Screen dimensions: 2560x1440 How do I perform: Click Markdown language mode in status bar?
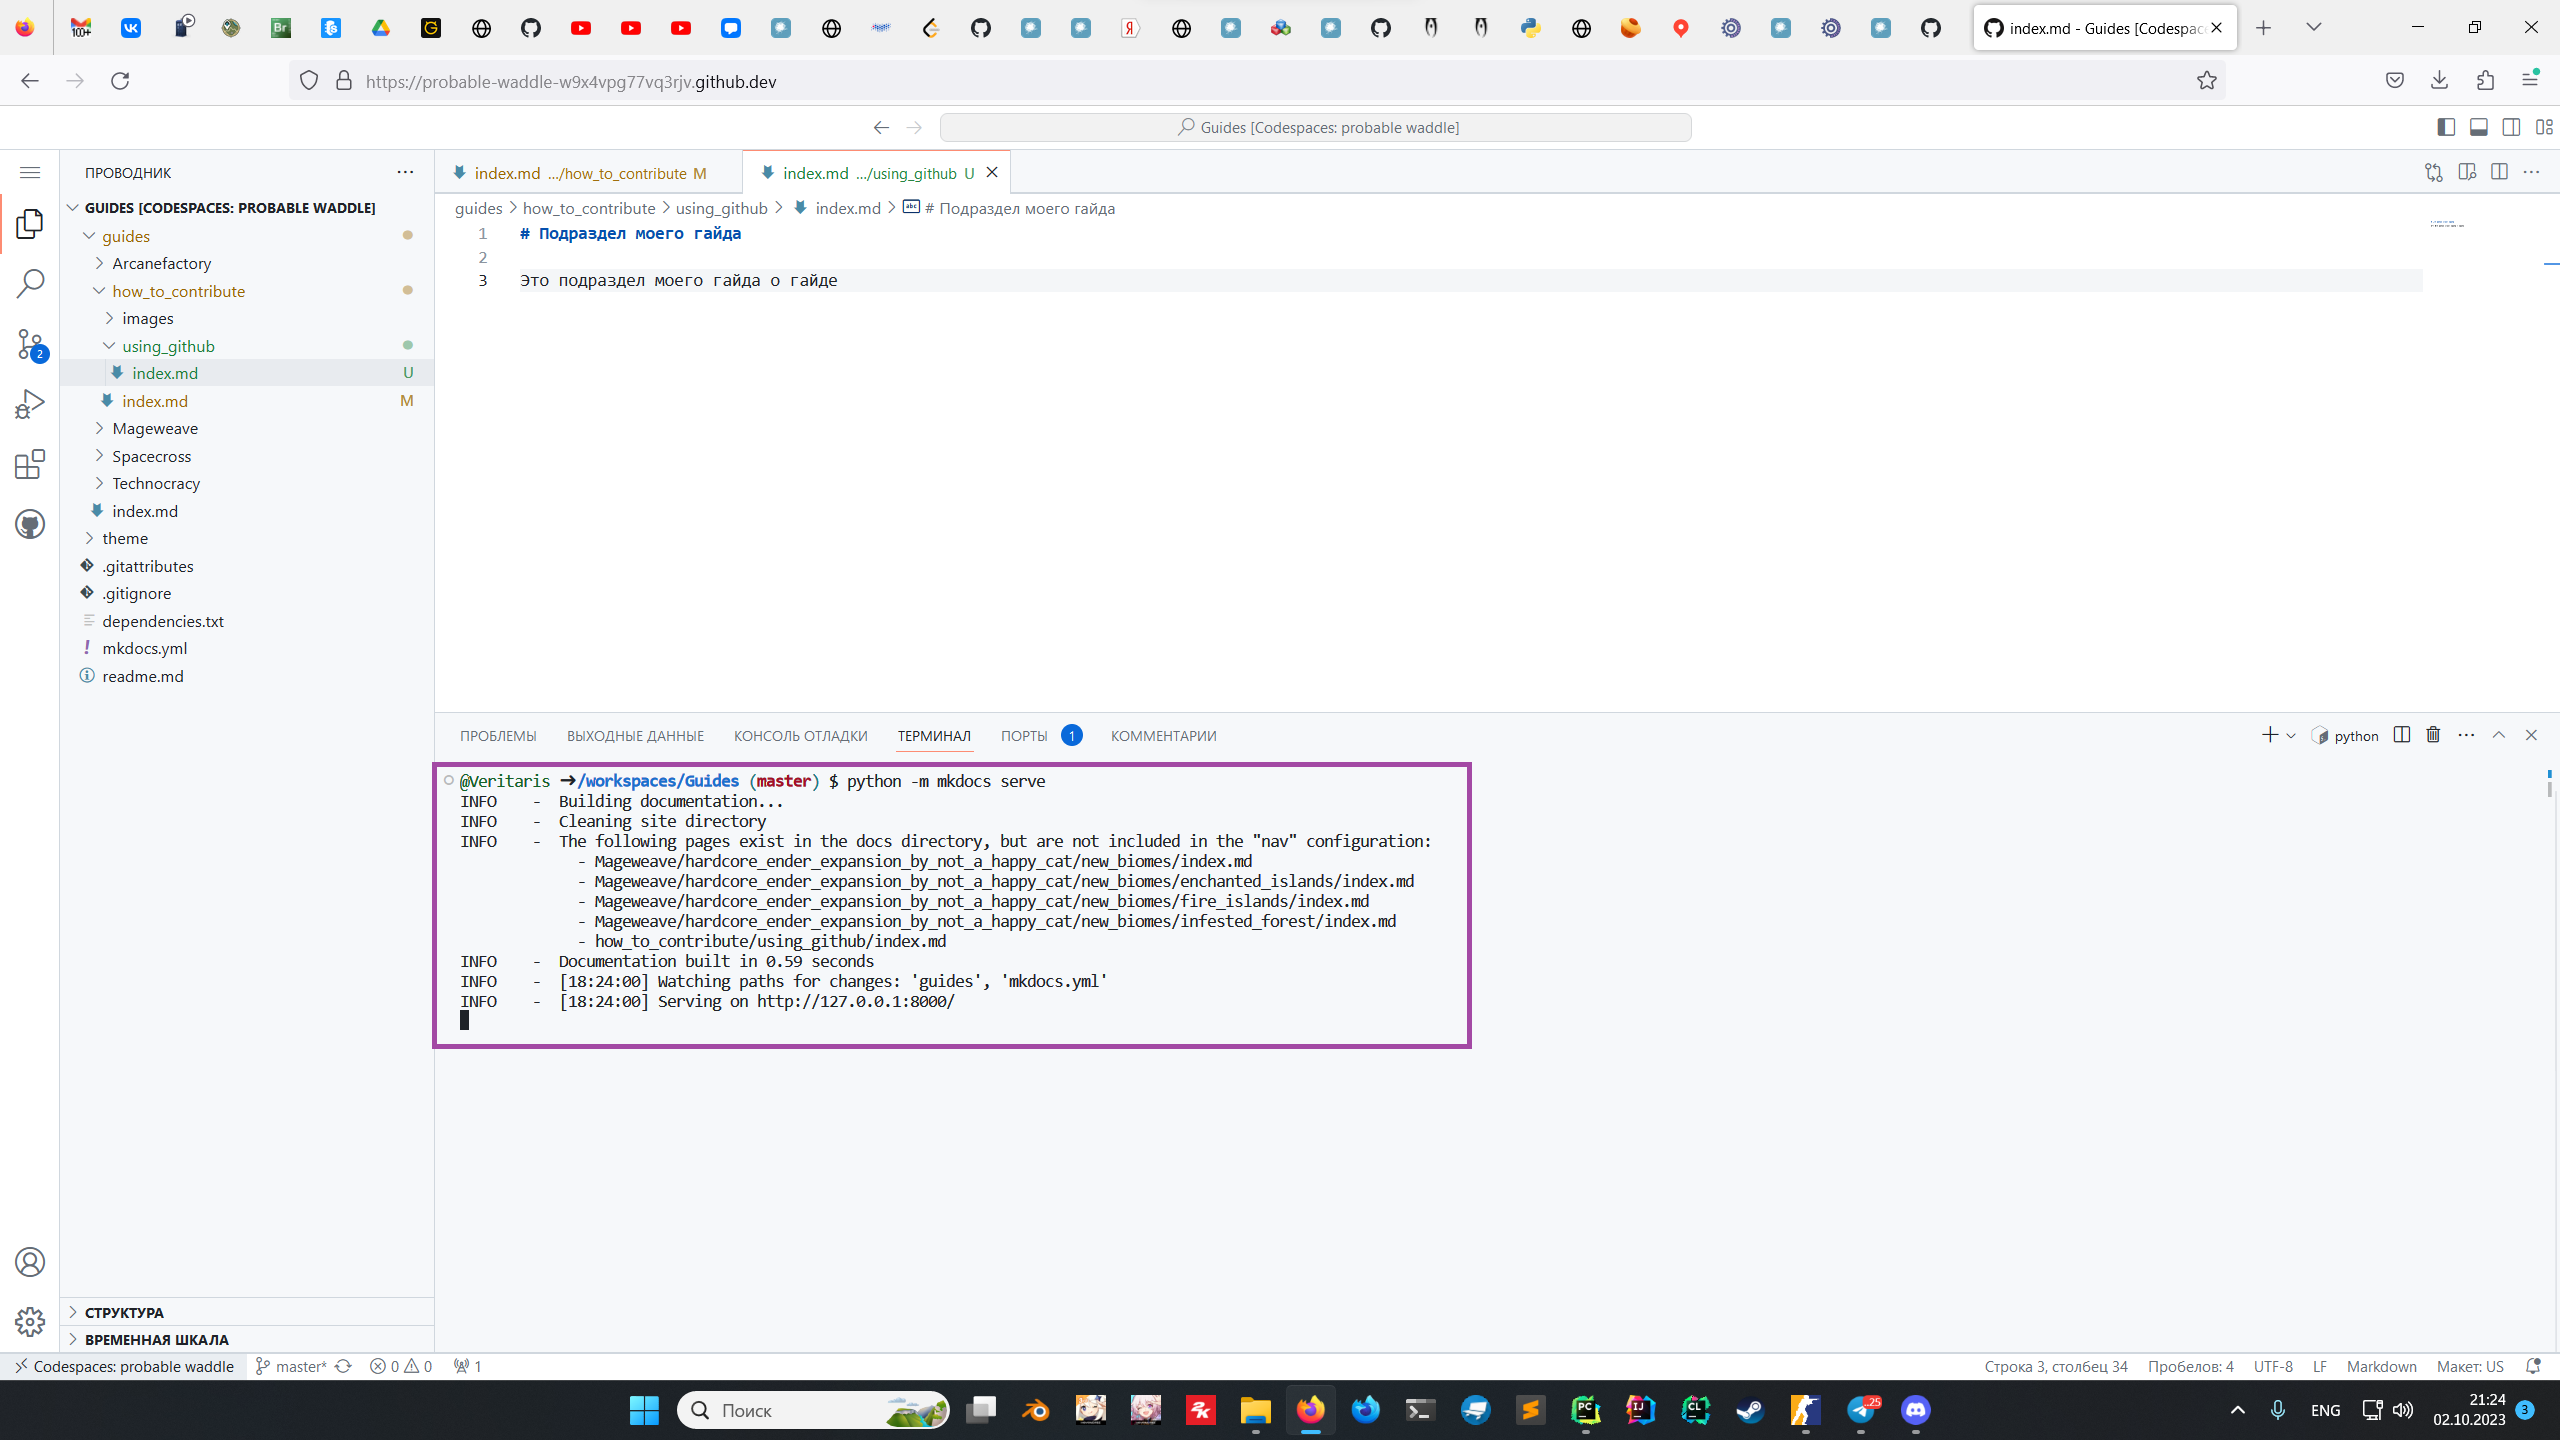coord(2381,1366)
